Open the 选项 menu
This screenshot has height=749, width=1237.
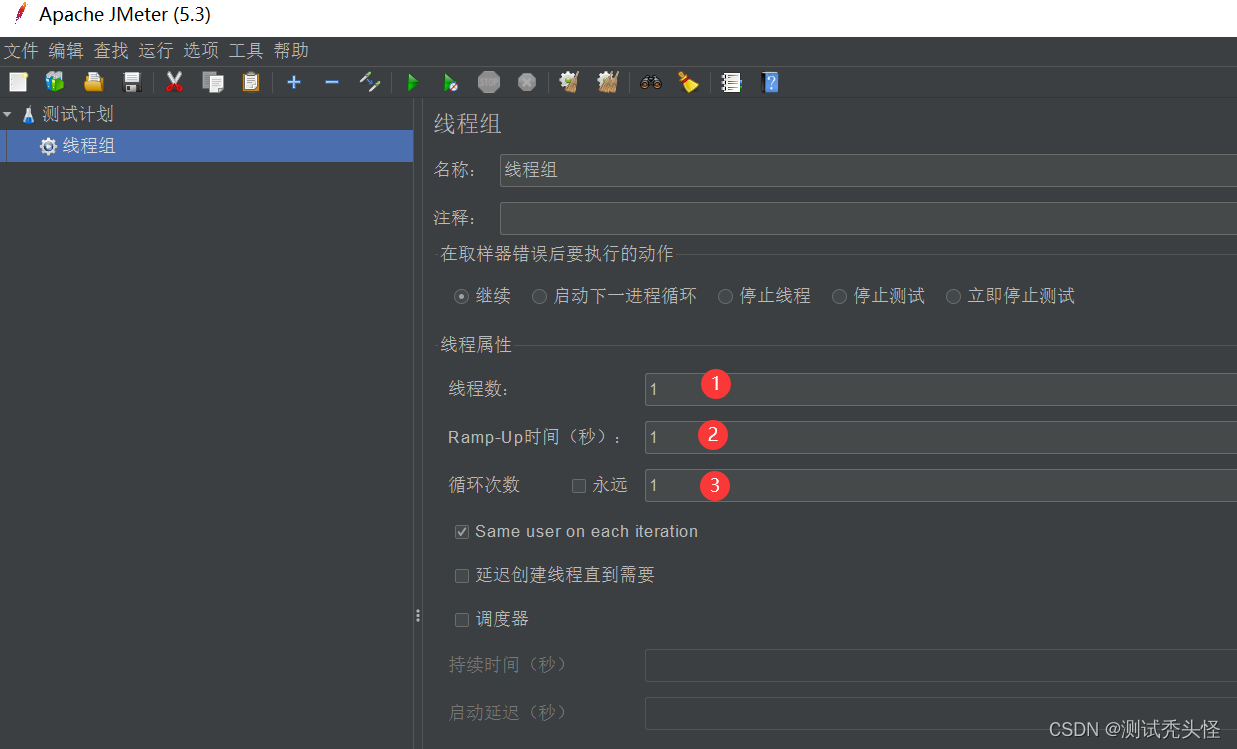point(201,51)
